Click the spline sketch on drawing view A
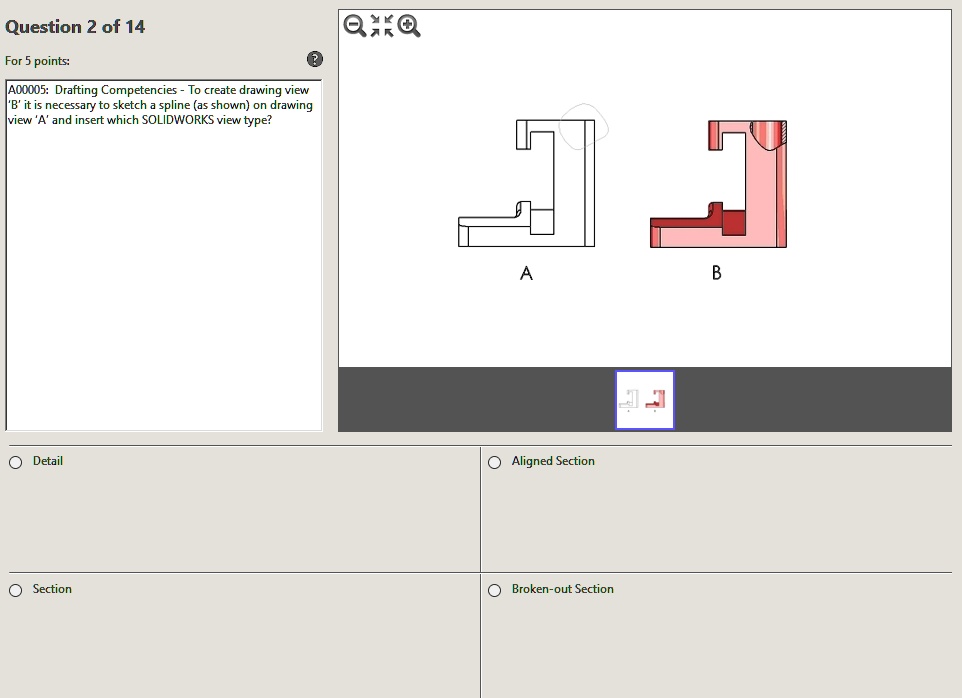Viewport: 962px width, 698px height. point(583,128)
